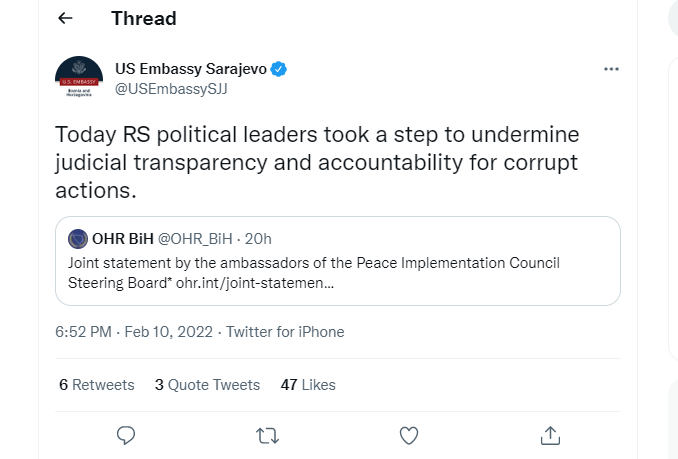
Task: Click US Embassy Sarajevo profile avatar
Action: (78, 79)
